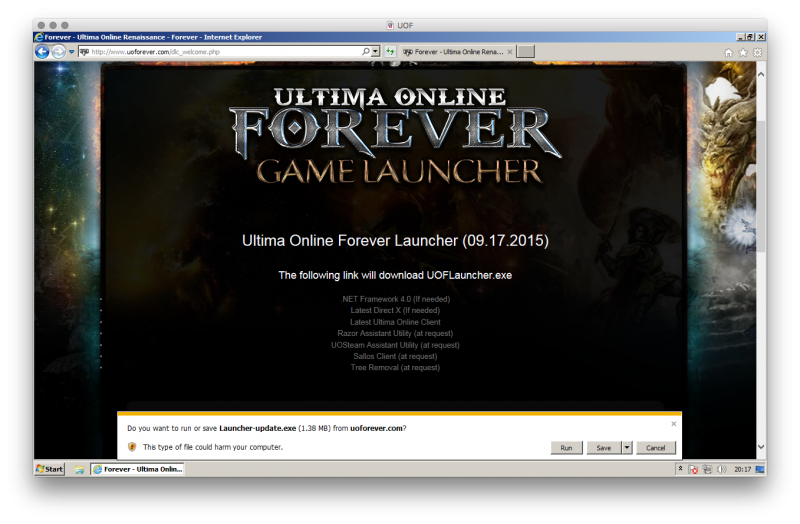Click Run in the download bar
The width and height of the screenshot is (800, 524).
point(566,448)
